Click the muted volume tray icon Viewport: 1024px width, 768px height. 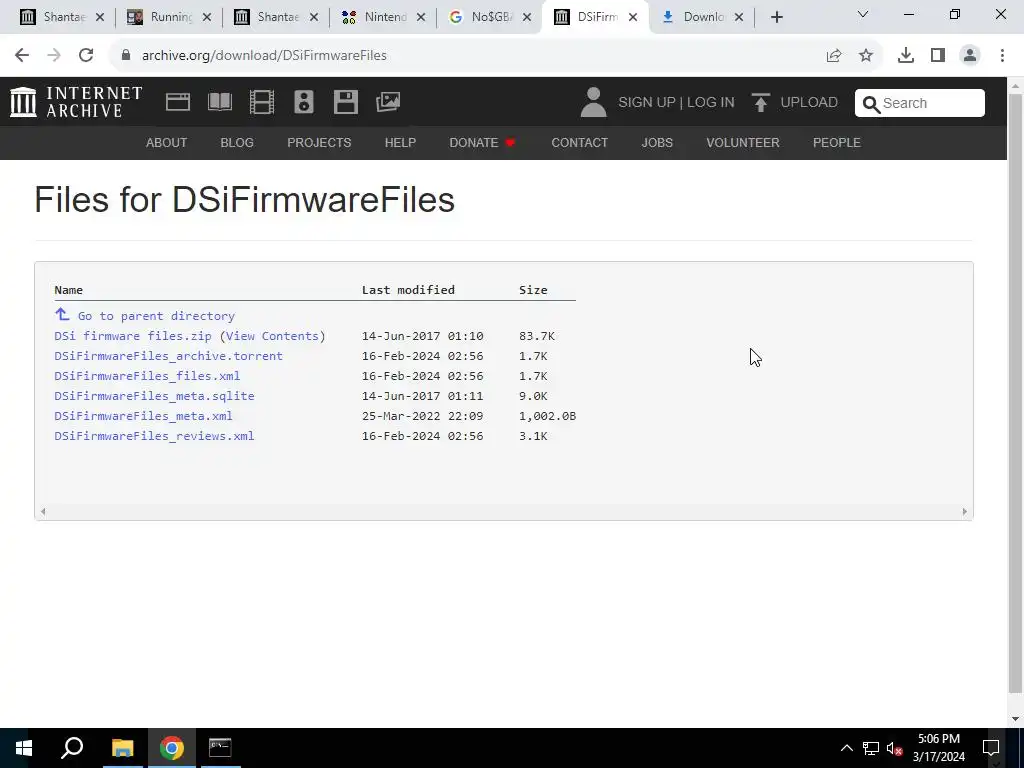click(894, 748)
